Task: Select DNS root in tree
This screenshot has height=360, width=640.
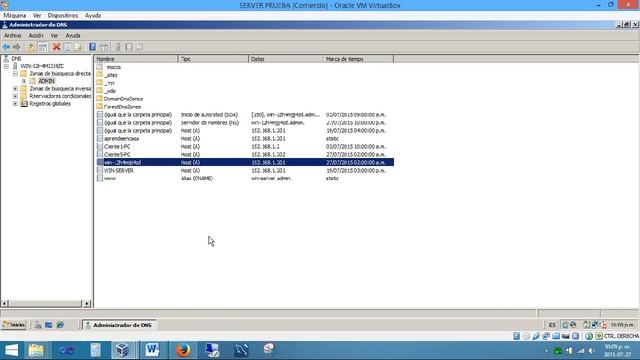Action: pos(16,59)
